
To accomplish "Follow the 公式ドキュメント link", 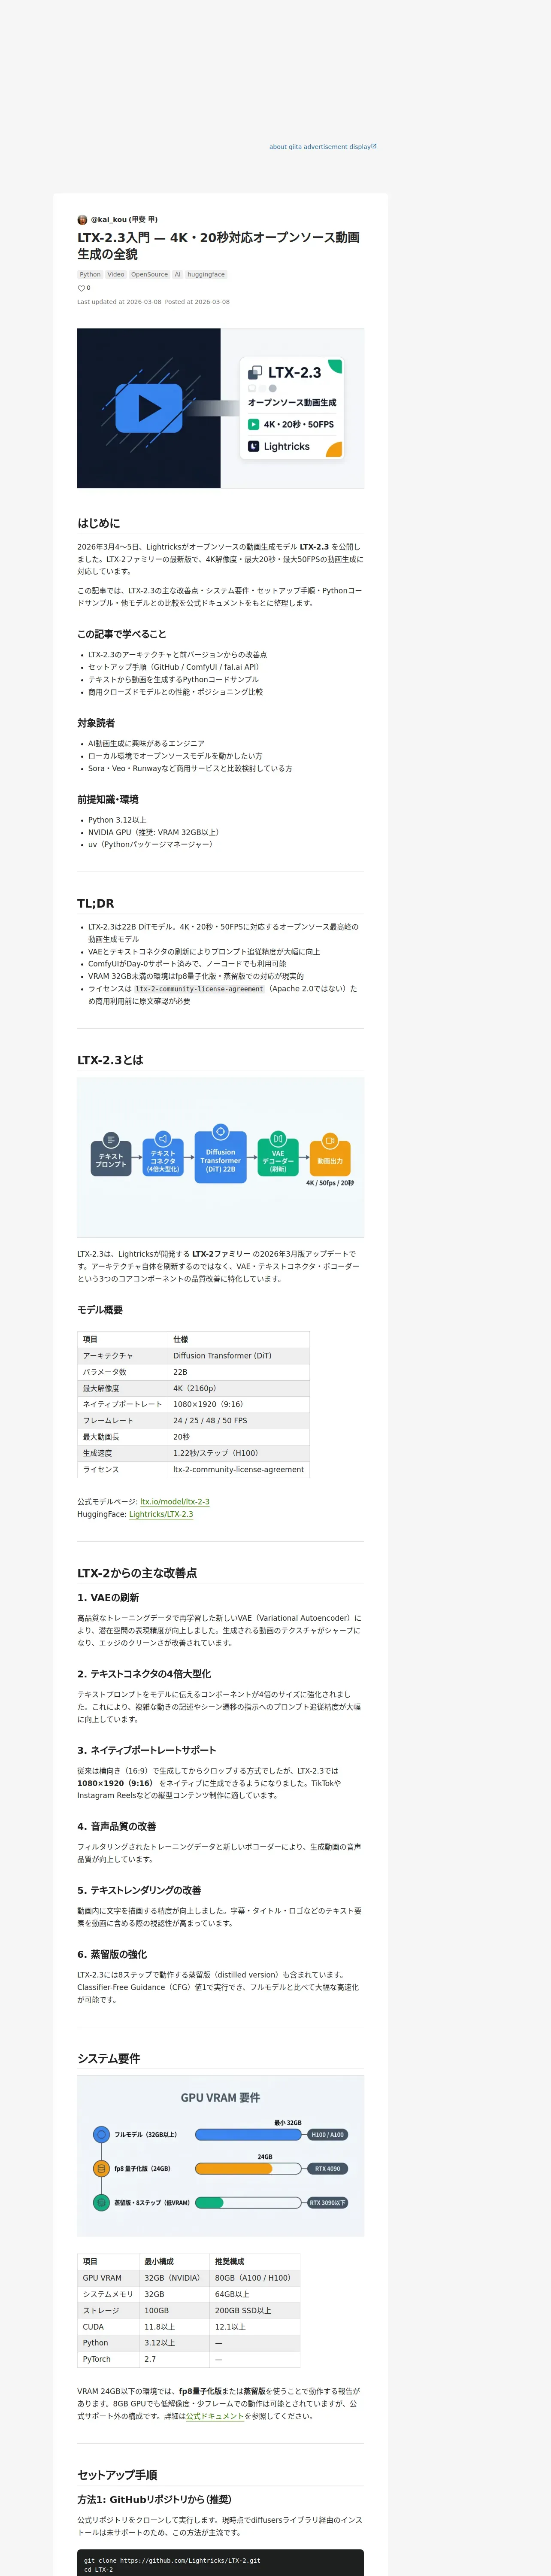I will (215, 2416).
